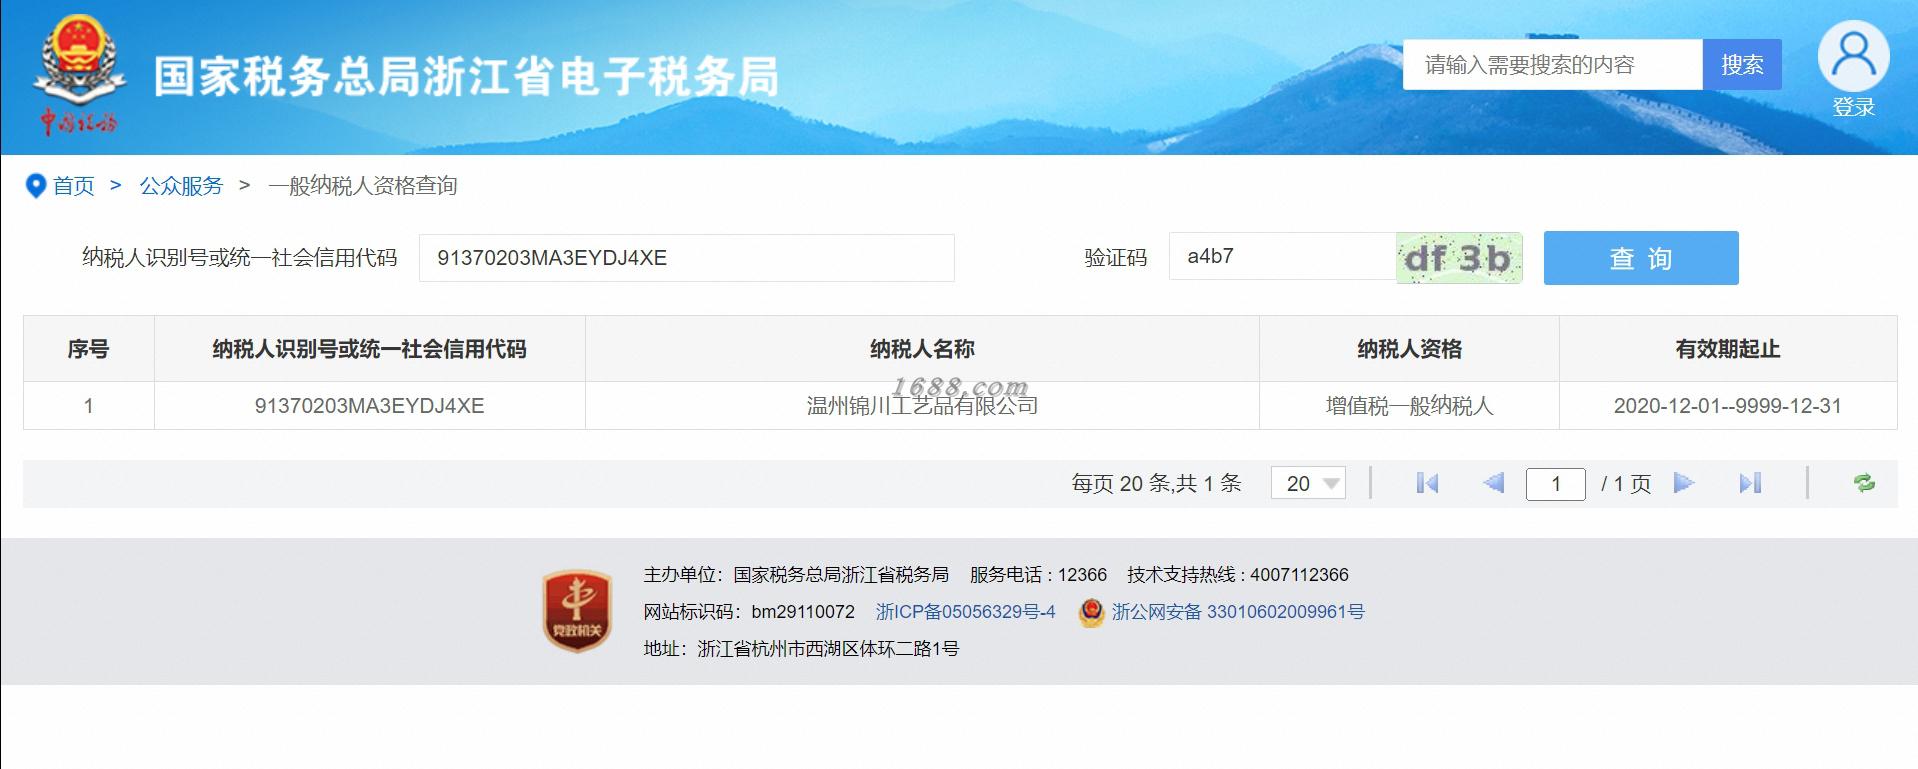This screenshot has height=769, width=1918.
Task: Focus the taxpayer ID input field
Action: (686, 258)
